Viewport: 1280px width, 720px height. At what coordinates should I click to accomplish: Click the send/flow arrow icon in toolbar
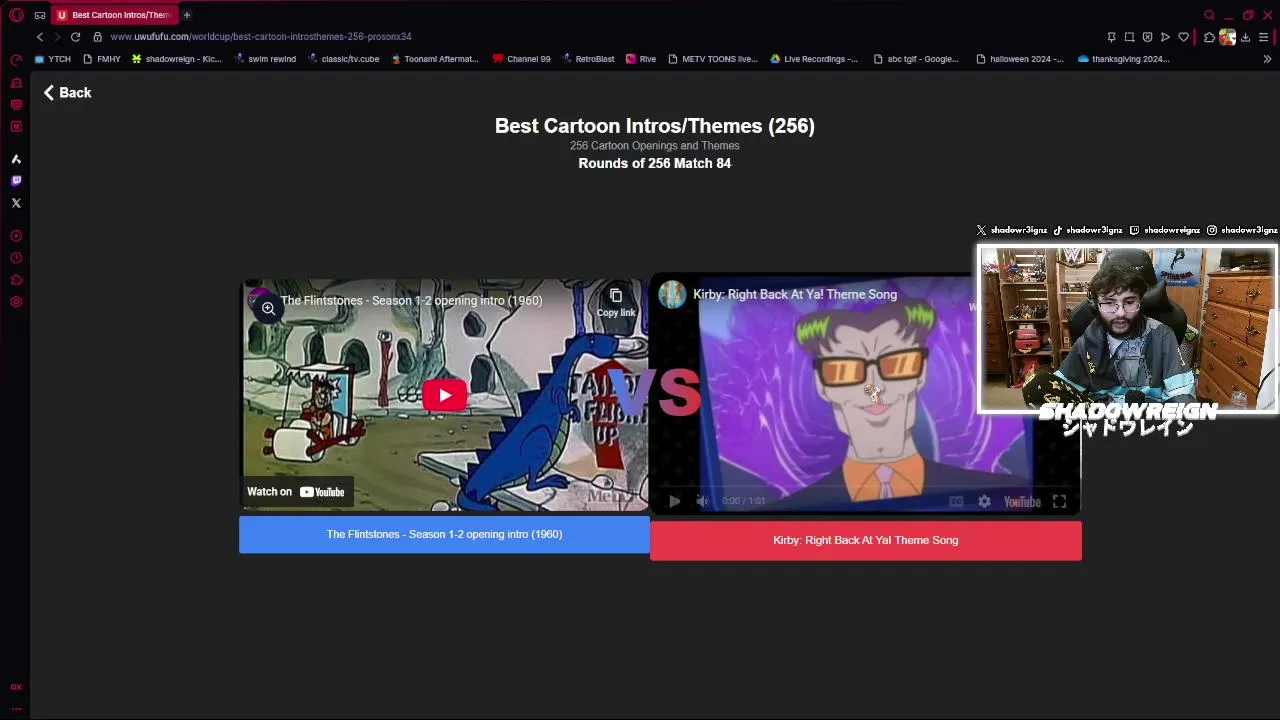tap(1165, 37)
